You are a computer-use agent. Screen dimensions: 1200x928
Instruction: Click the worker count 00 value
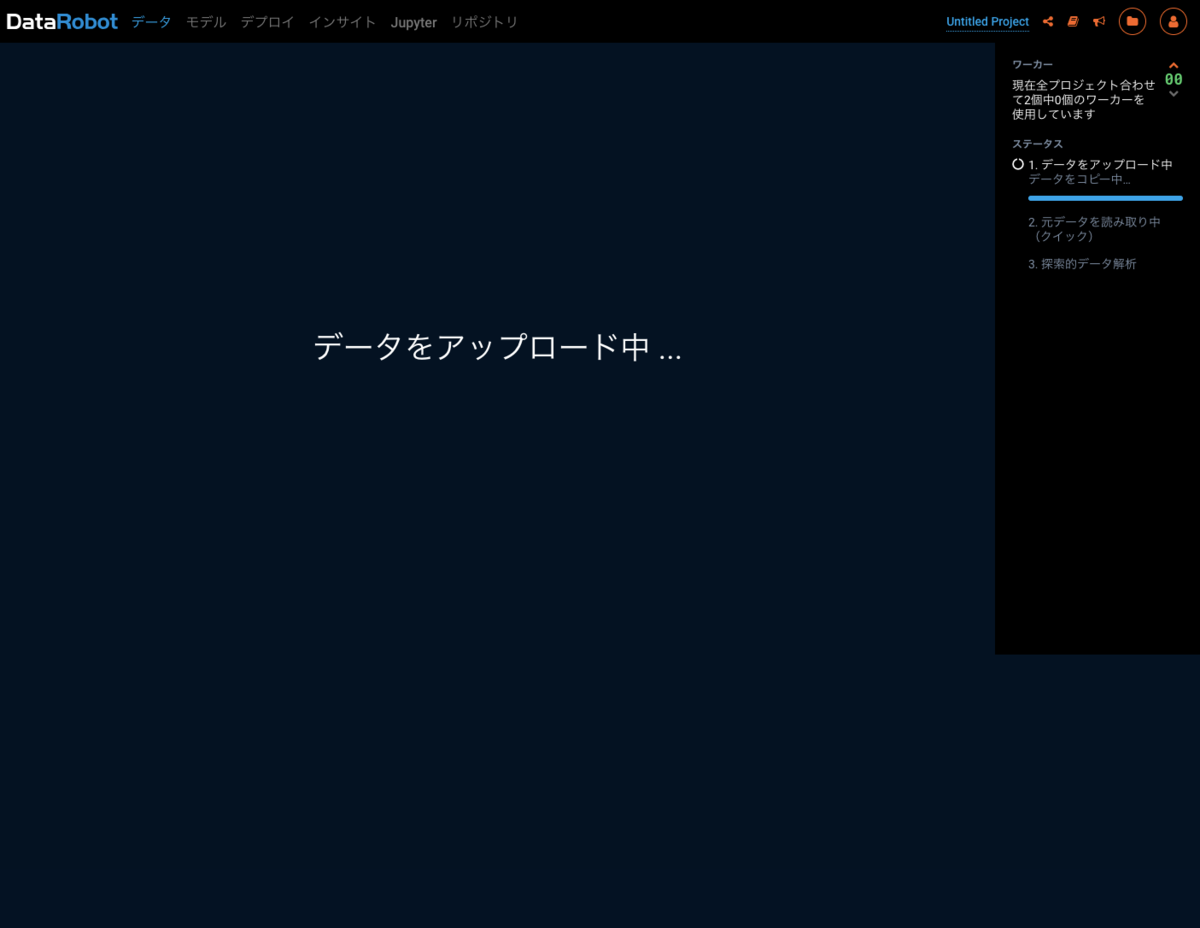tap(1174, 80)
